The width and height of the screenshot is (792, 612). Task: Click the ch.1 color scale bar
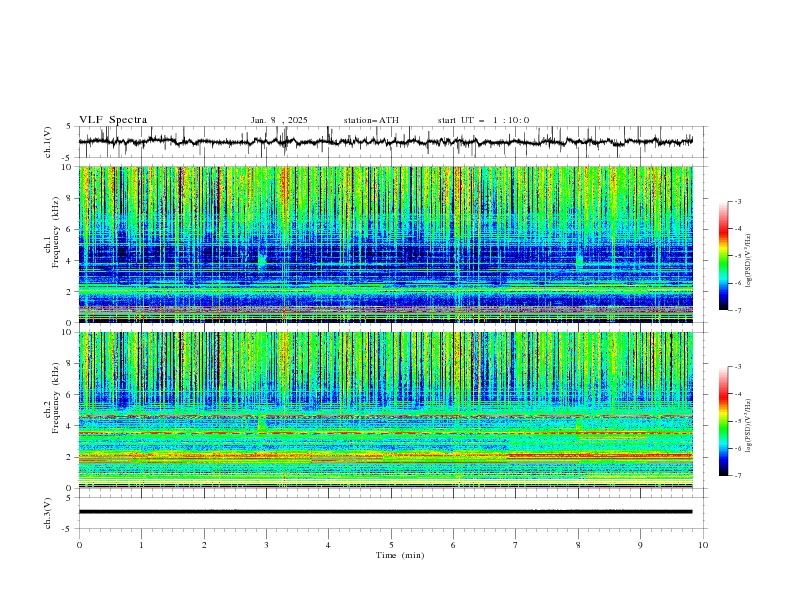click(x=723, y=256)
